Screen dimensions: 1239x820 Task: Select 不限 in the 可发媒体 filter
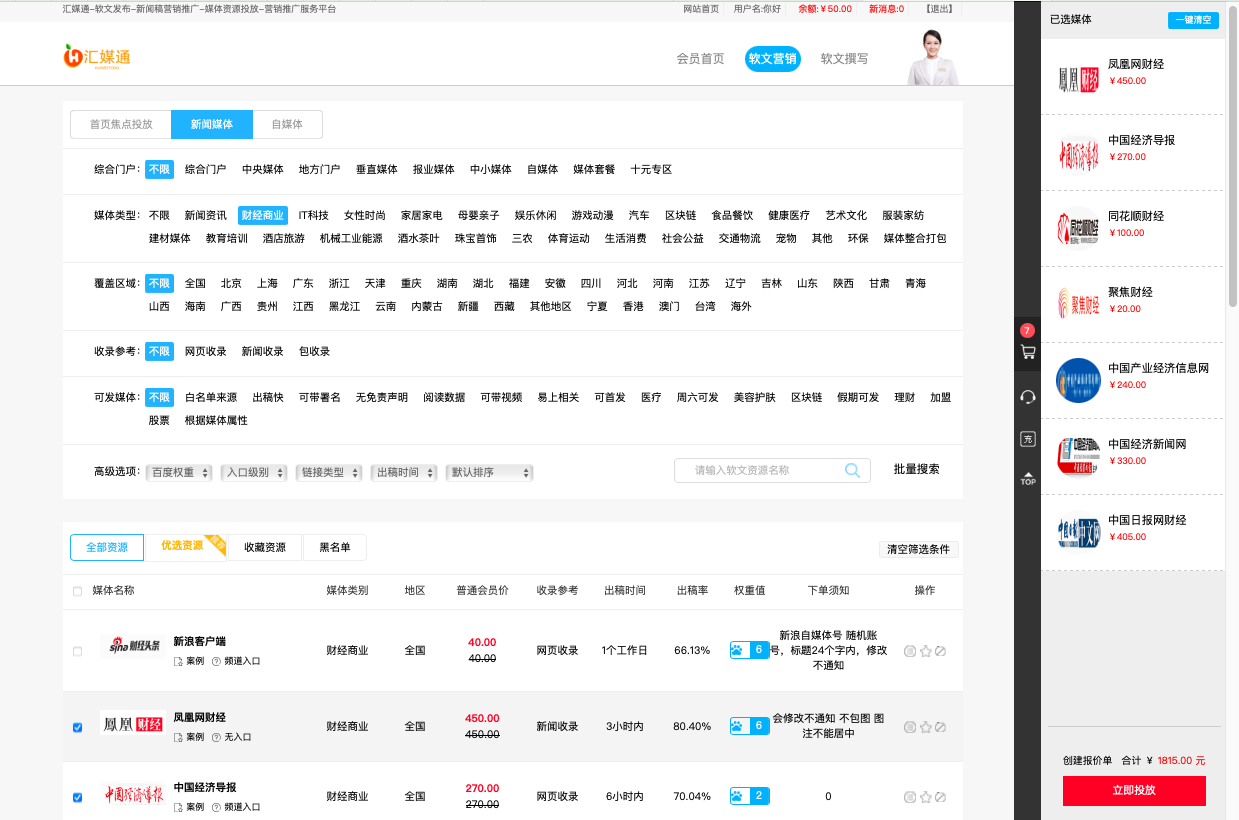pos(159,397)
